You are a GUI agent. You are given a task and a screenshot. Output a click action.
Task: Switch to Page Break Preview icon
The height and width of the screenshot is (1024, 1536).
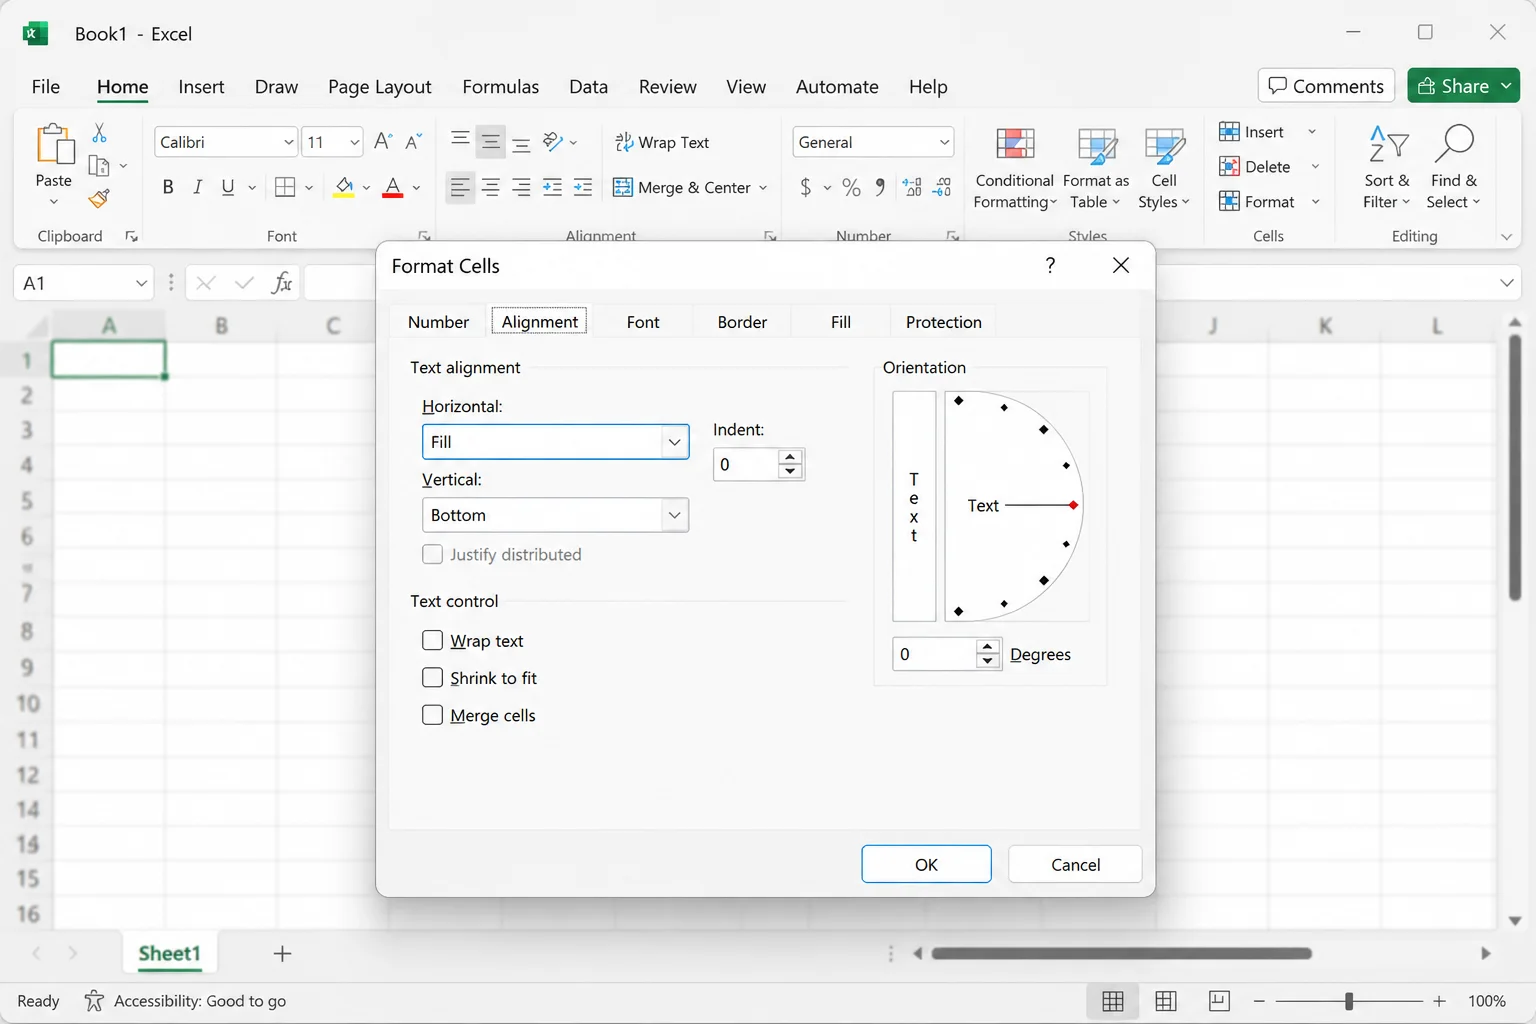tap(1219, 1001)
